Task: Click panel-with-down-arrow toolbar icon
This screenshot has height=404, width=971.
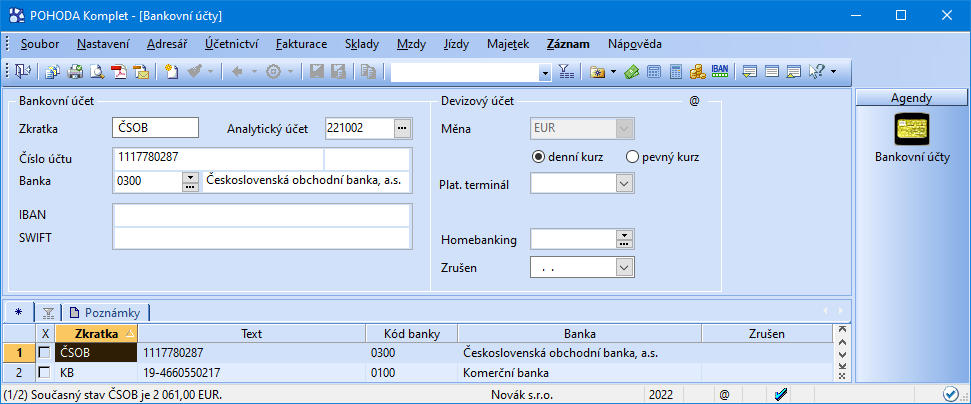Action: pyautogui.click(x=750, y=71)
